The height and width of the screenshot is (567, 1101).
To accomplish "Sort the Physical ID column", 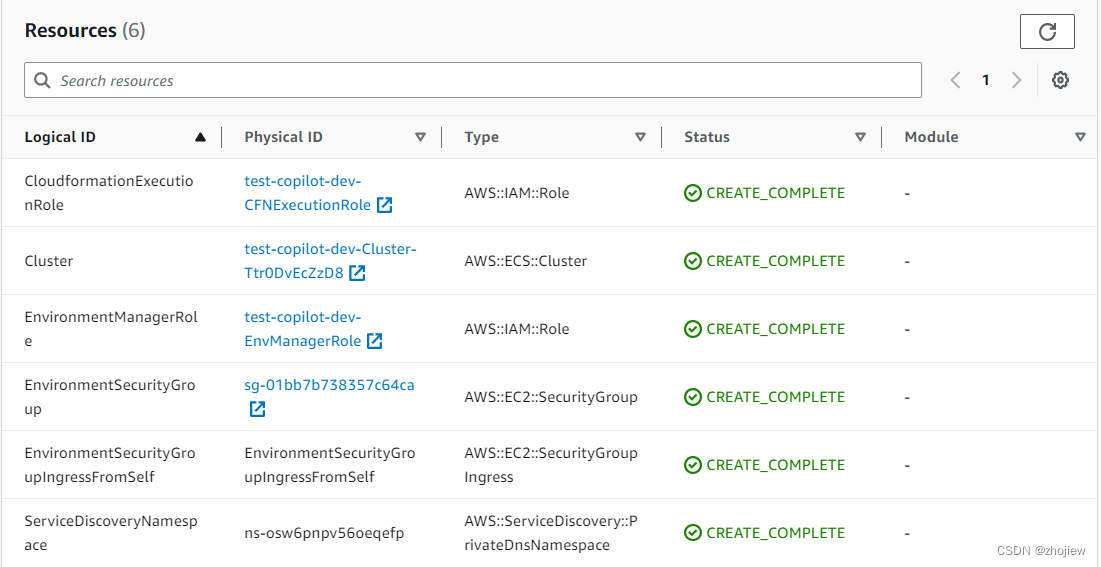I will click(x=420, y=137).
